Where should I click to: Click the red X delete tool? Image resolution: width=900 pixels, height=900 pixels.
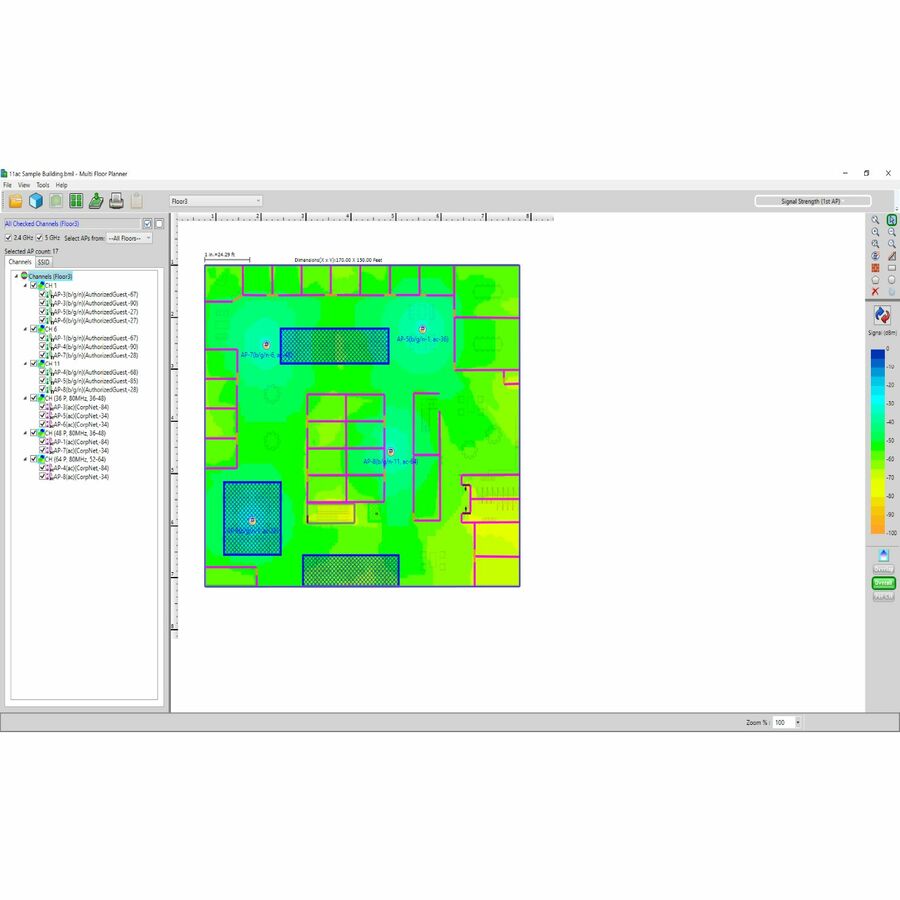[875, 291]
